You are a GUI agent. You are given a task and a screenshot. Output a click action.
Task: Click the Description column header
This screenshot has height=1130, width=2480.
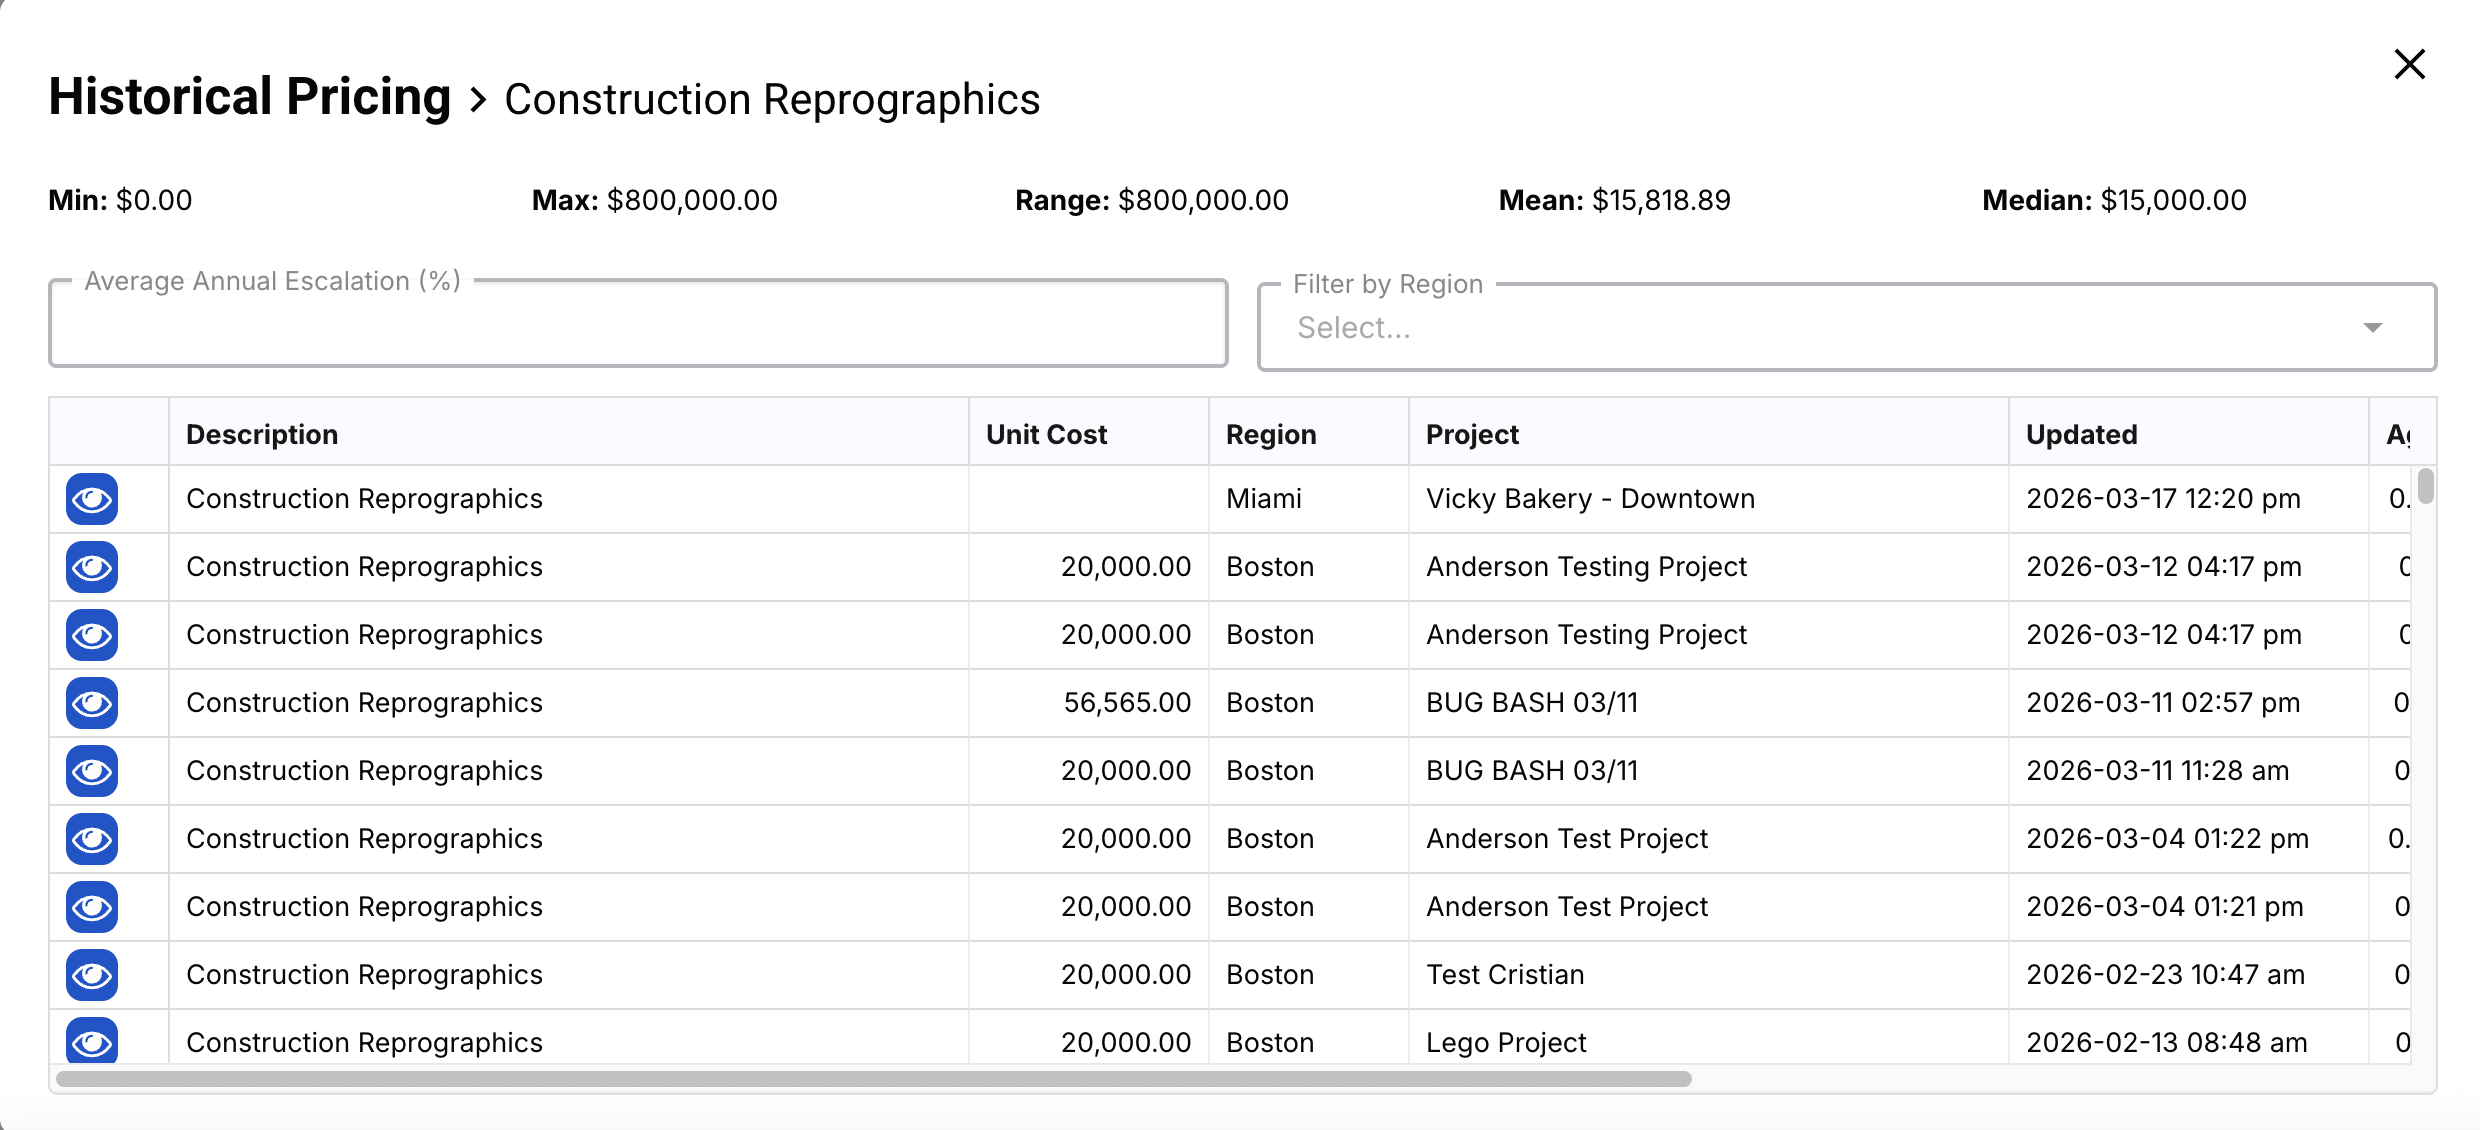point(262,434)
